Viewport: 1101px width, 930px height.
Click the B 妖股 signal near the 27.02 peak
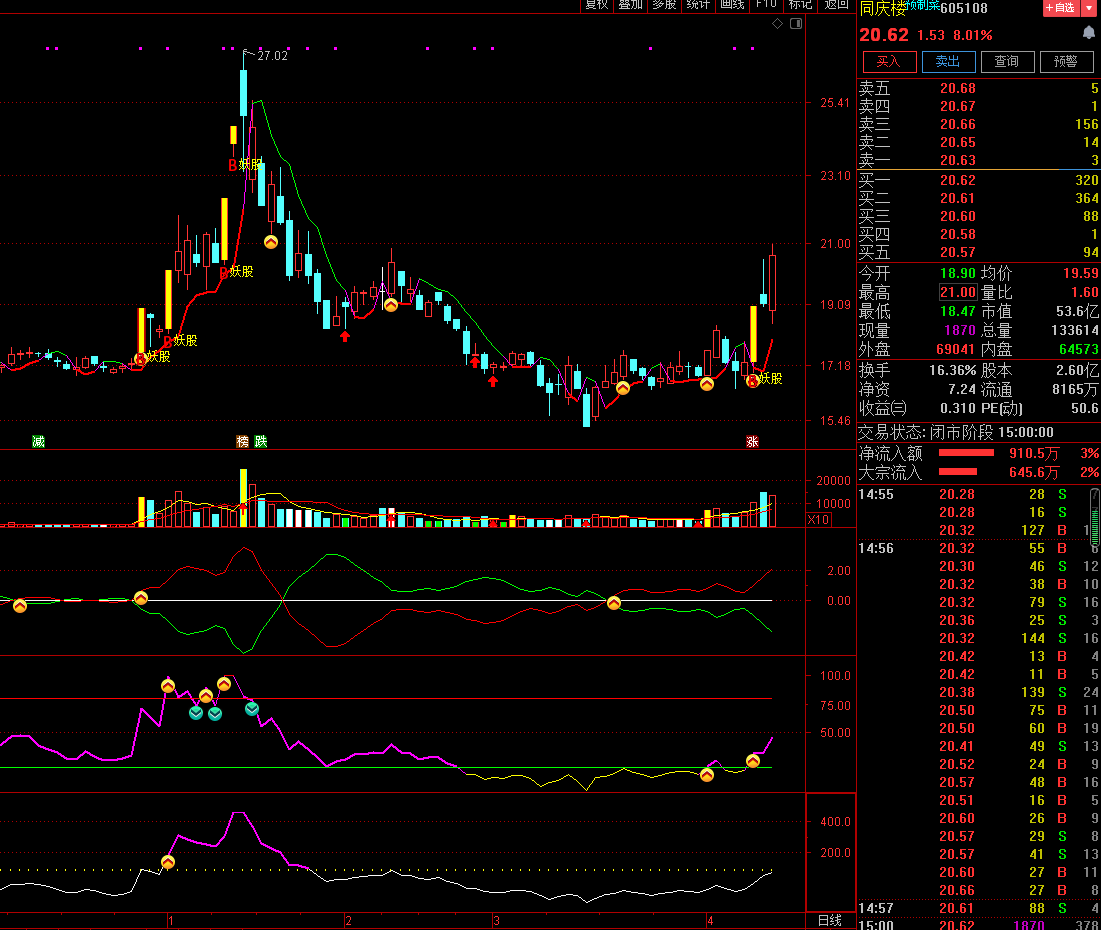tap(245, 165)
